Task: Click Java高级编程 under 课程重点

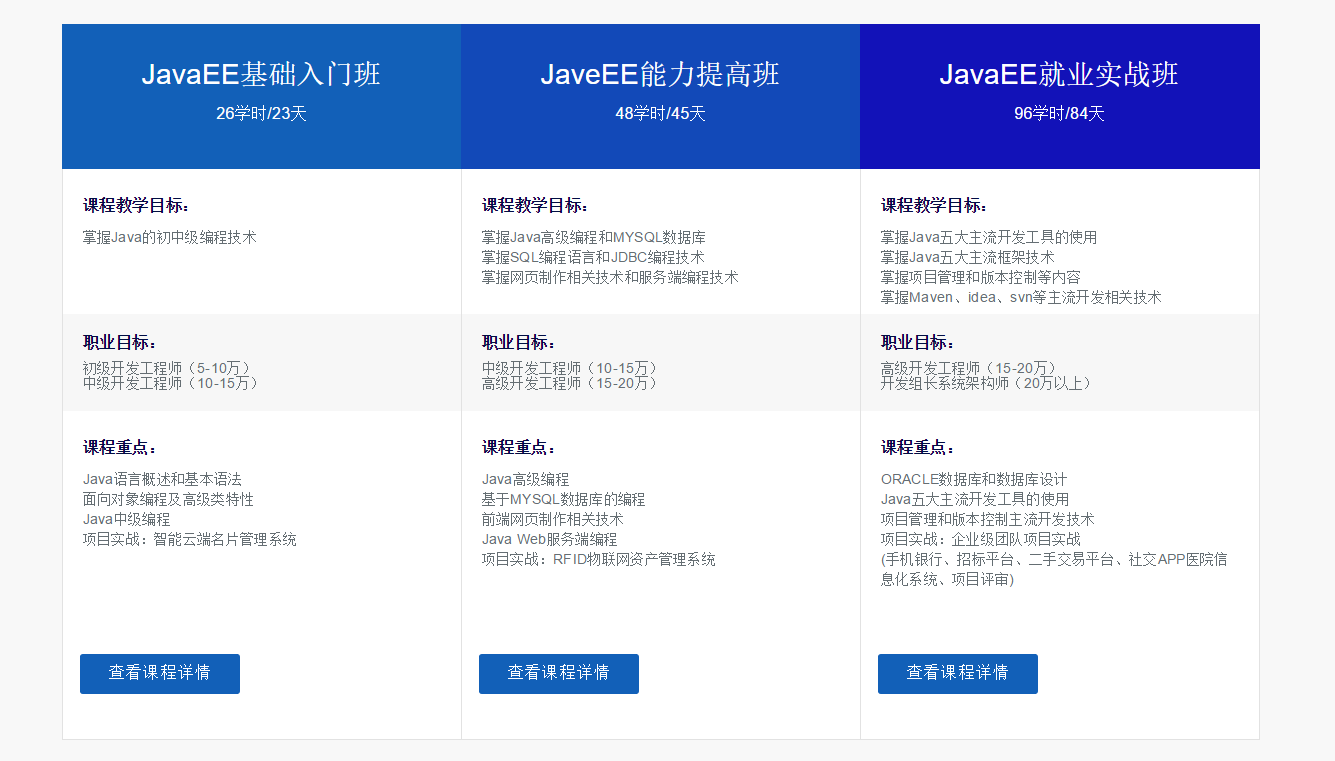Action: [x=526, y=479]
